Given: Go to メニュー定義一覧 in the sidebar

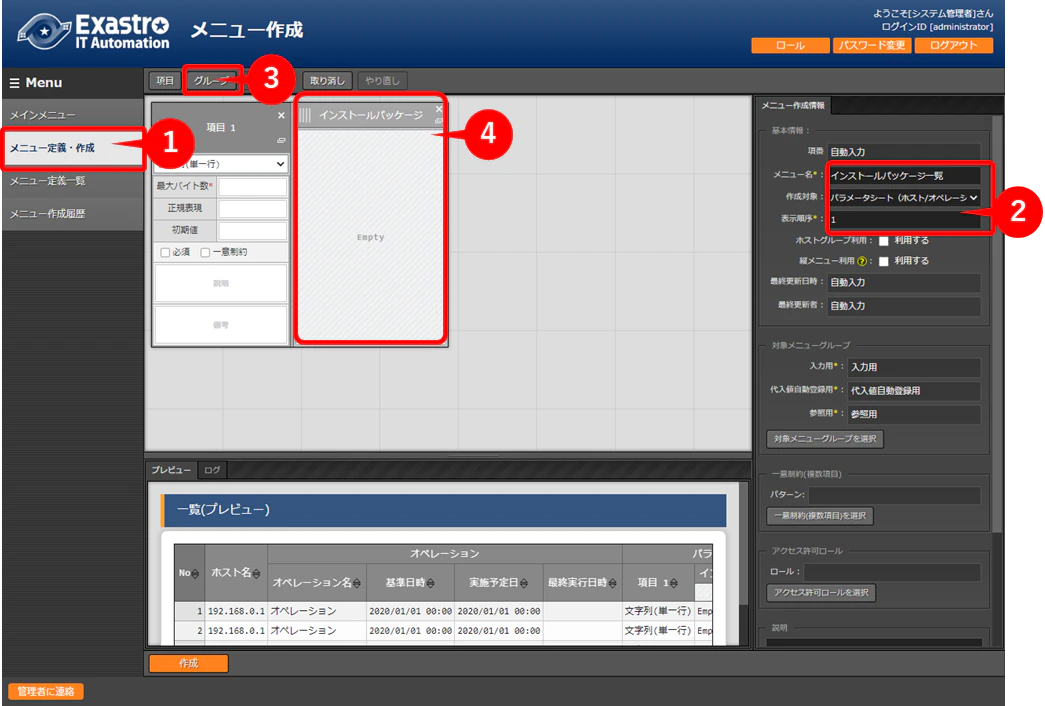Looking at the screenshot, I should [x=73, y=181].
